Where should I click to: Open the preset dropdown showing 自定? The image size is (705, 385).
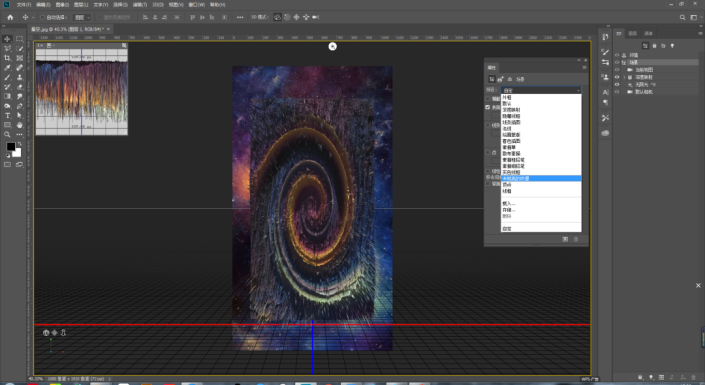pos(541,90)
